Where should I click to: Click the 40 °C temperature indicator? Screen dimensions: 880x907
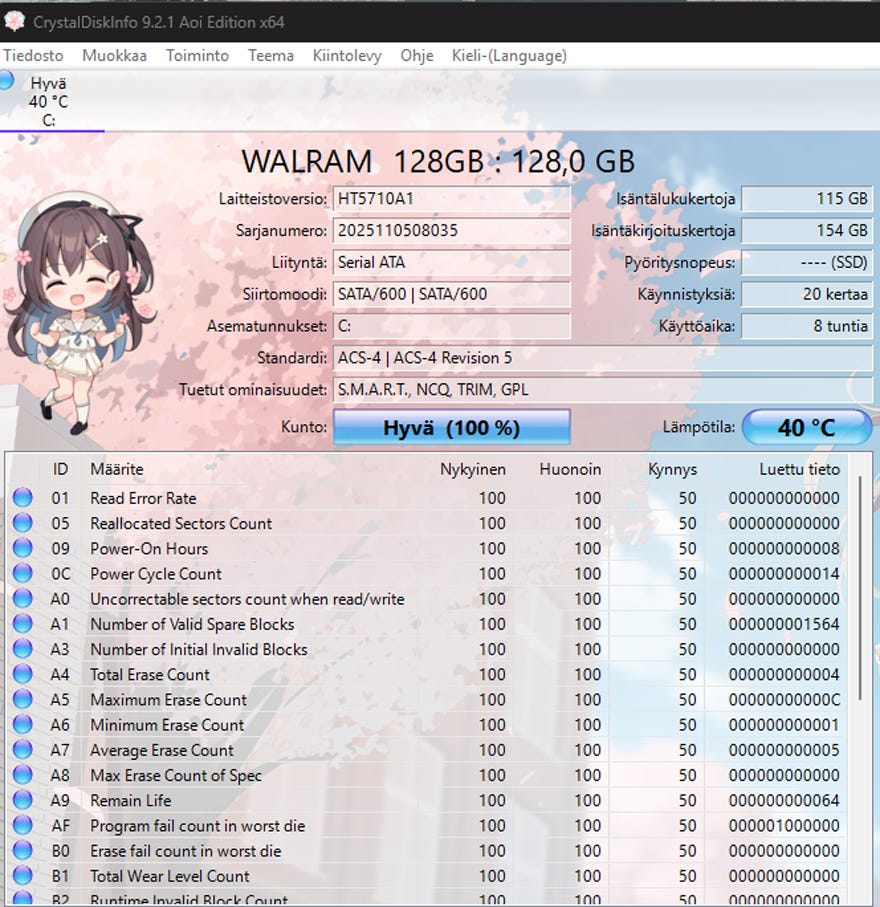point(807,427)
